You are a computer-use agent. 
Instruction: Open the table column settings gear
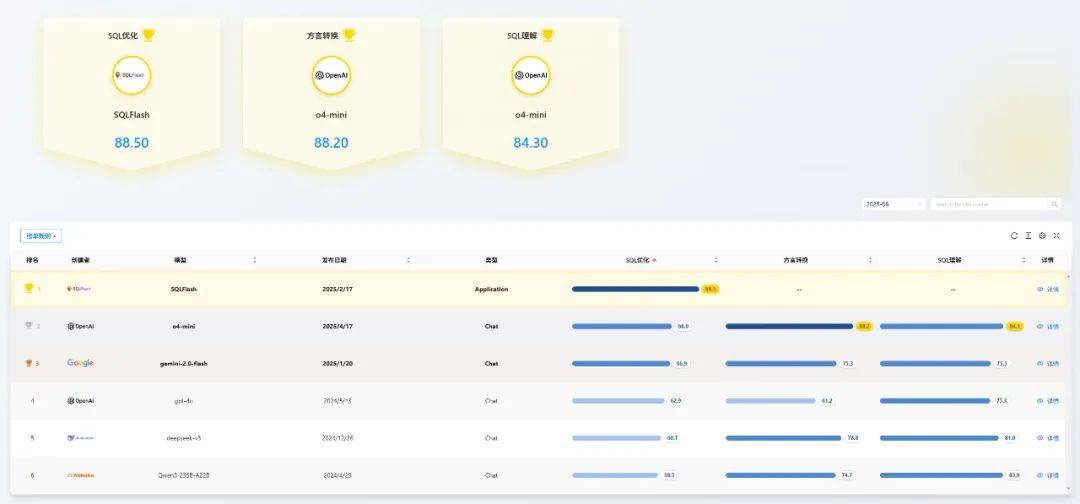pos(1042,235)
